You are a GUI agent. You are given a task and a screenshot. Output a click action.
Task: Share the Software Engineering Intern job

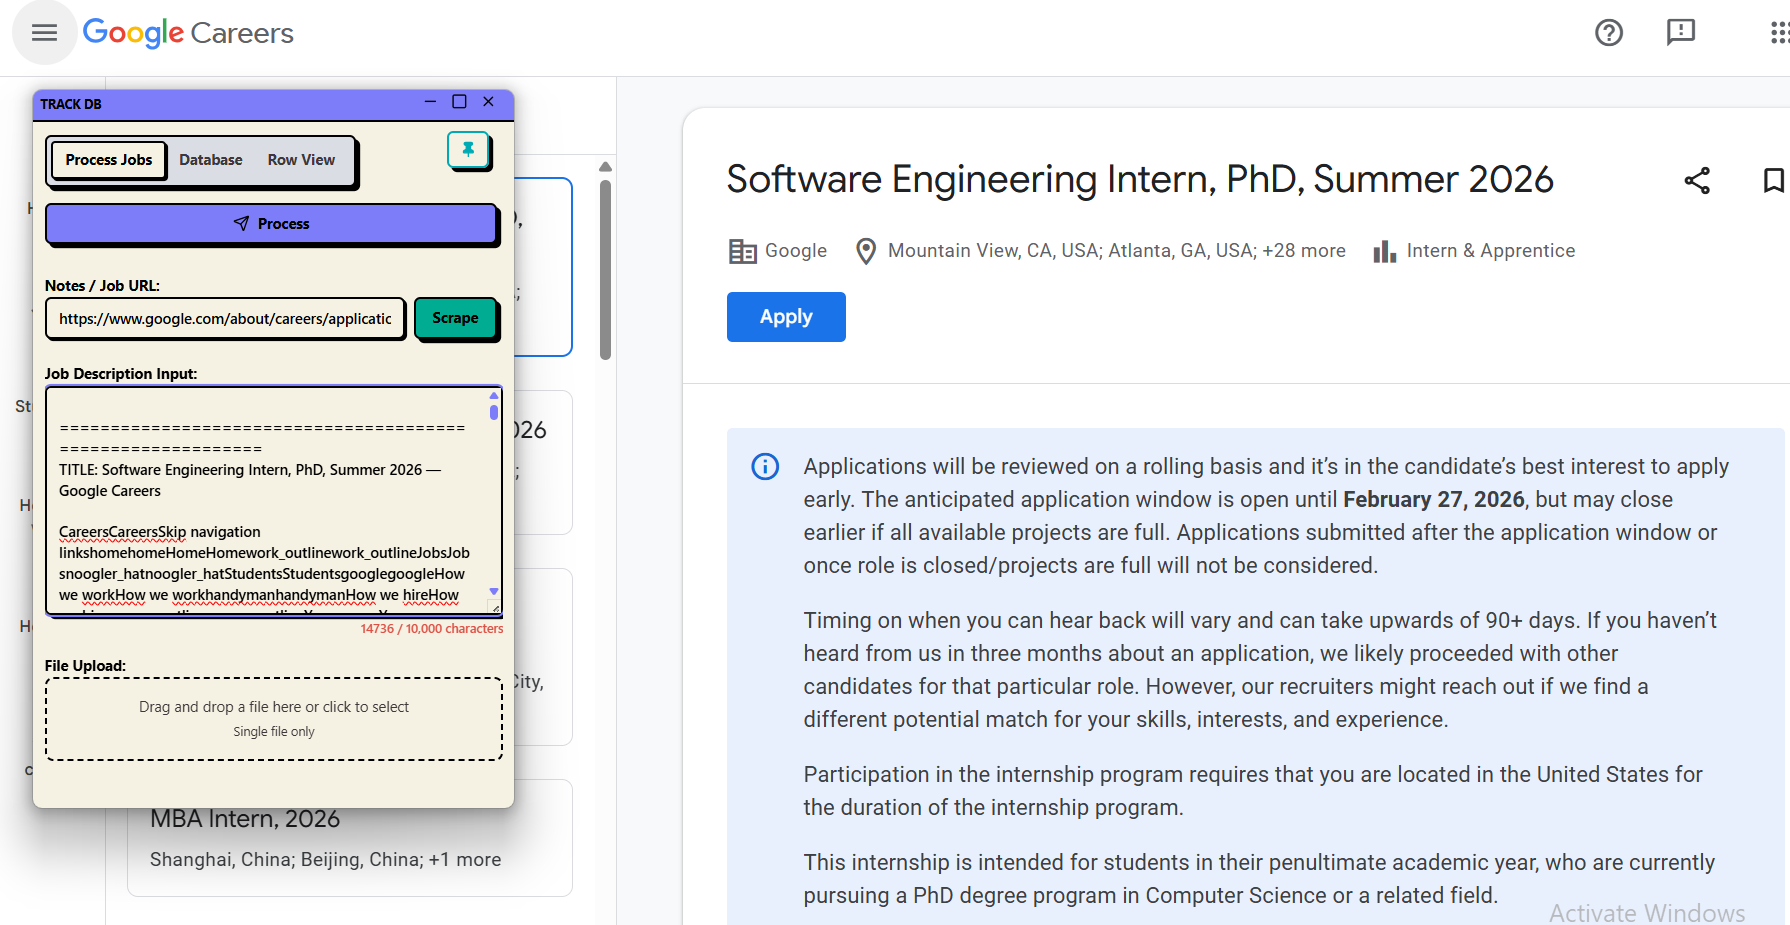[x=1697, y=181]
